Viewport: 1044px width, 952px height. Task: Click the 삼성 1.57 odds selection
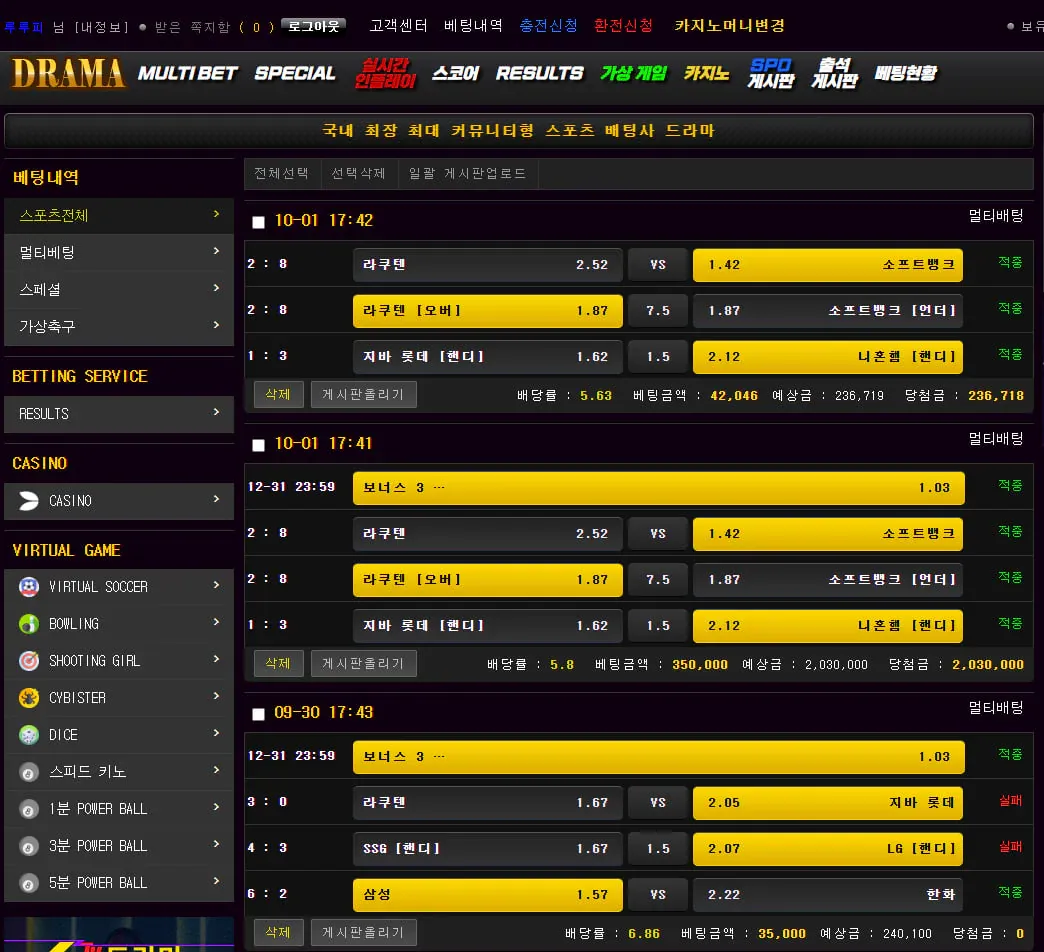pos(487,895)
